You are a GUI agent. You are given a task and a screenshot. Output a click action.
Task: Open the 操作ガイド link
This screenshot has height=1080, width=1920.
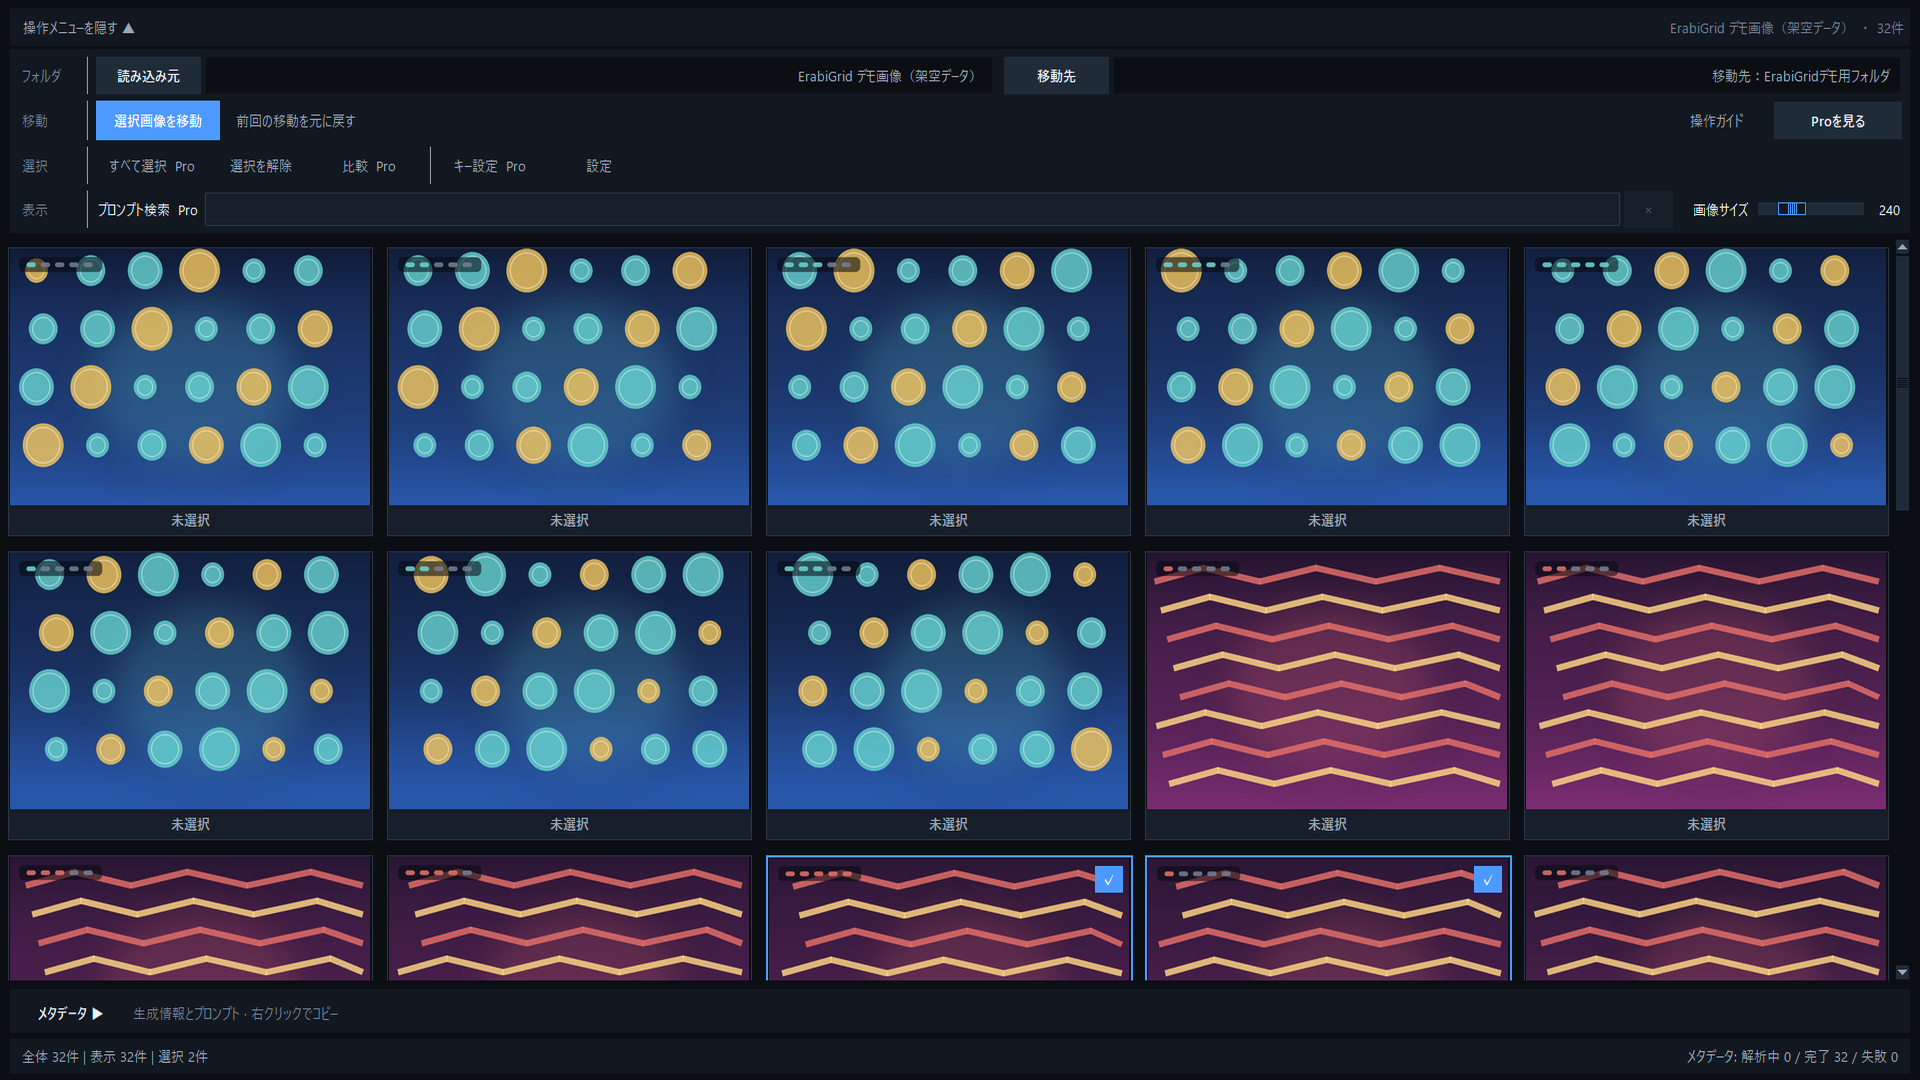[x=1716, y=121]
